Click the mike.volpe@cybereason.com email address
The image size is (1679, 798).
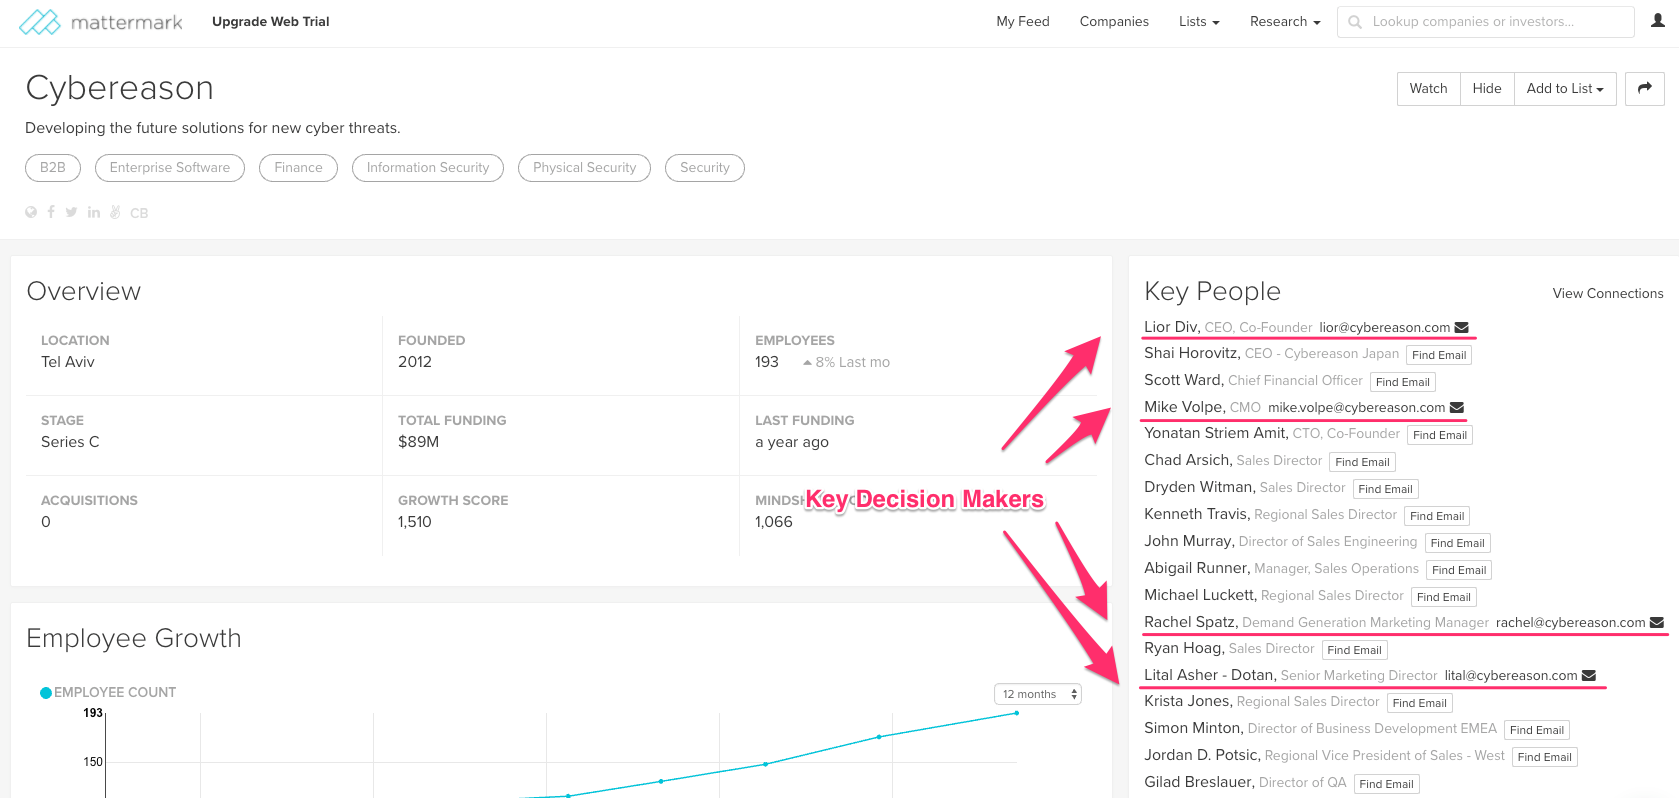[1356, 407]
